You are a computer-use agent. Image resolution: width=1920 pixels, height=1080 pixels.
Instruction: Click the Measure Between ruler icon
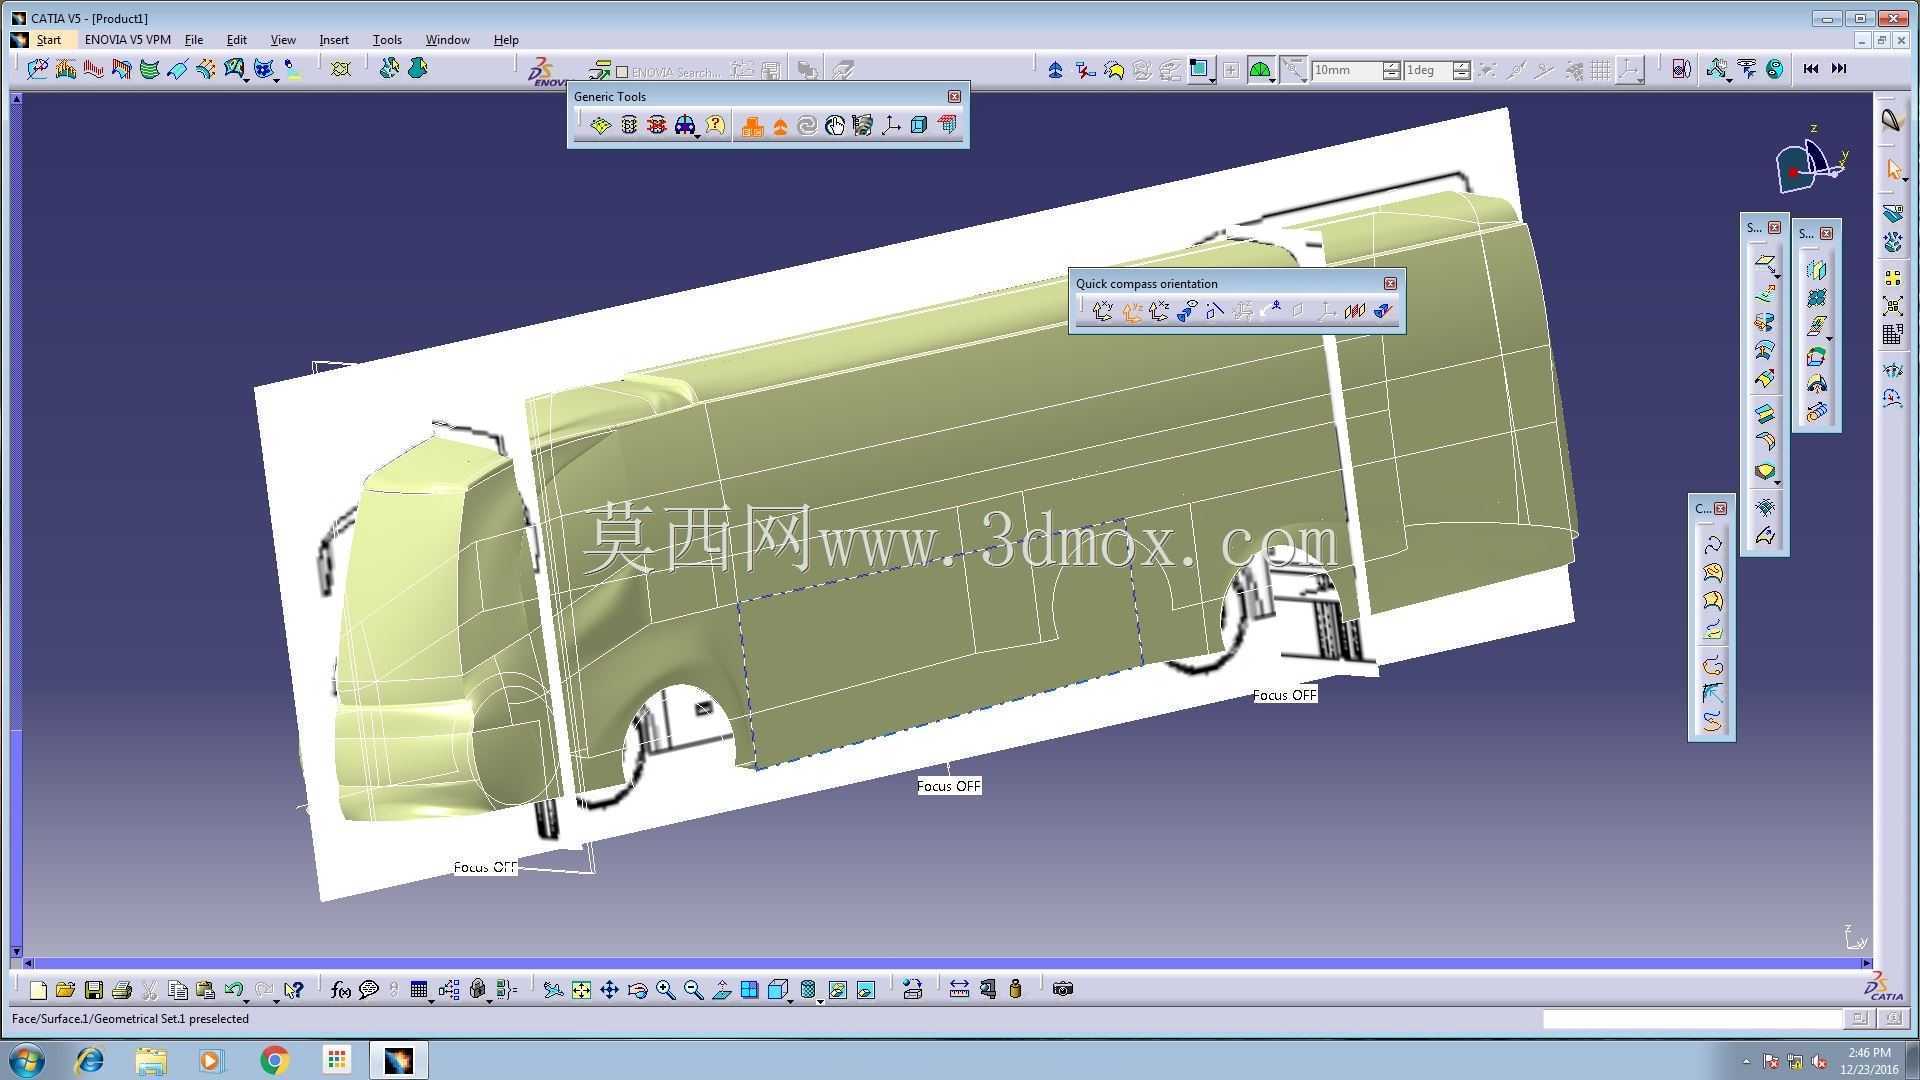click(x=959, y=989)
